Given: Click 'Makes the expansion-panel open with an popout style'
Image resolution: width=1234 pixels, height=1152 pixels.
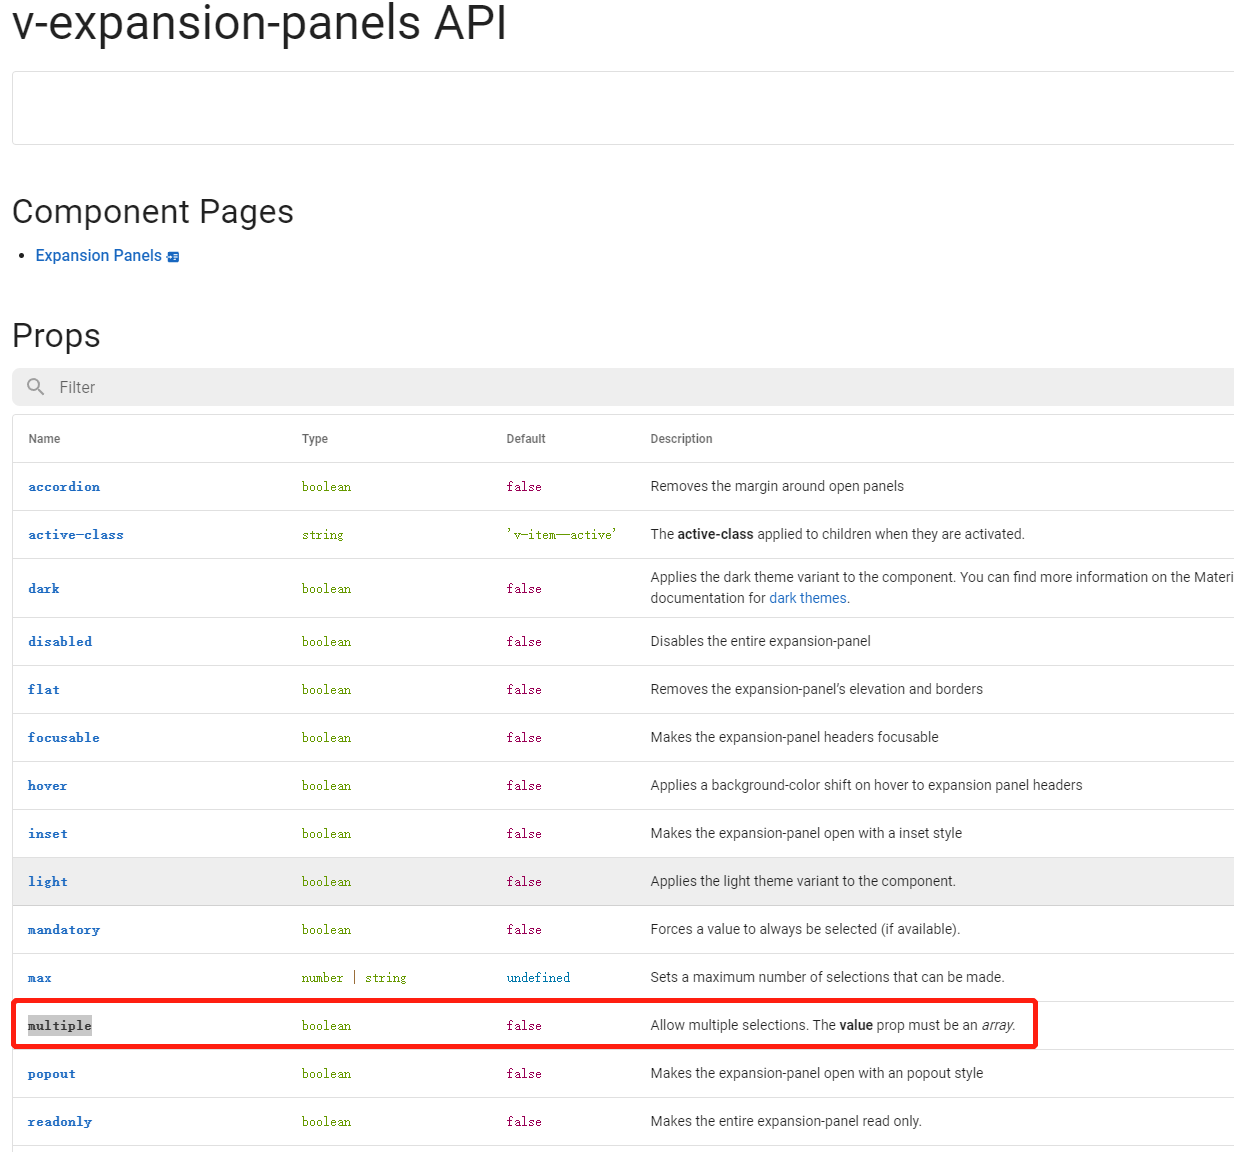Looking at the screenshot, I should coord(817,1073).
